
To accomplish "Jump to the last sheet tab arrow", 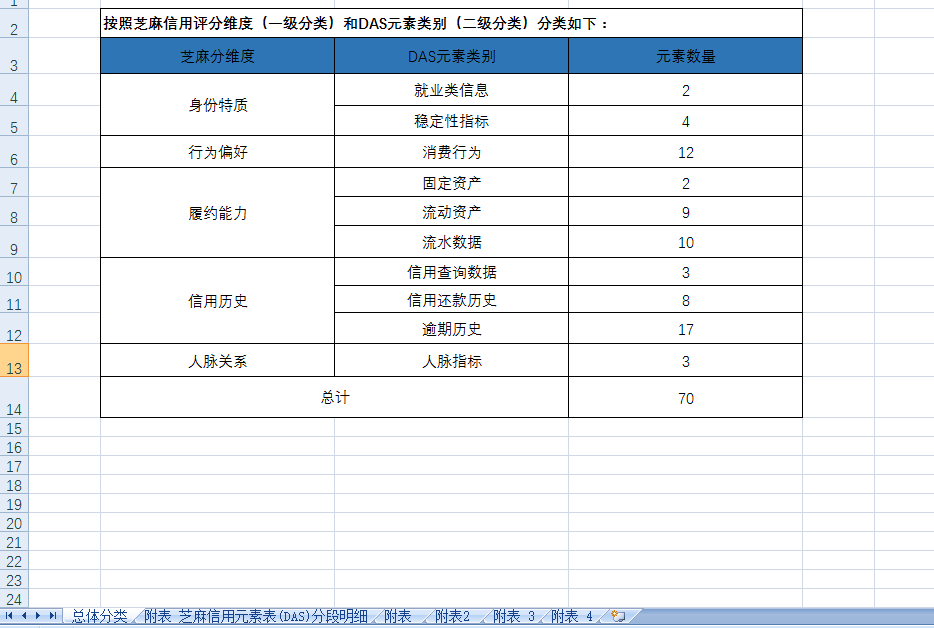I will (52, 615).
